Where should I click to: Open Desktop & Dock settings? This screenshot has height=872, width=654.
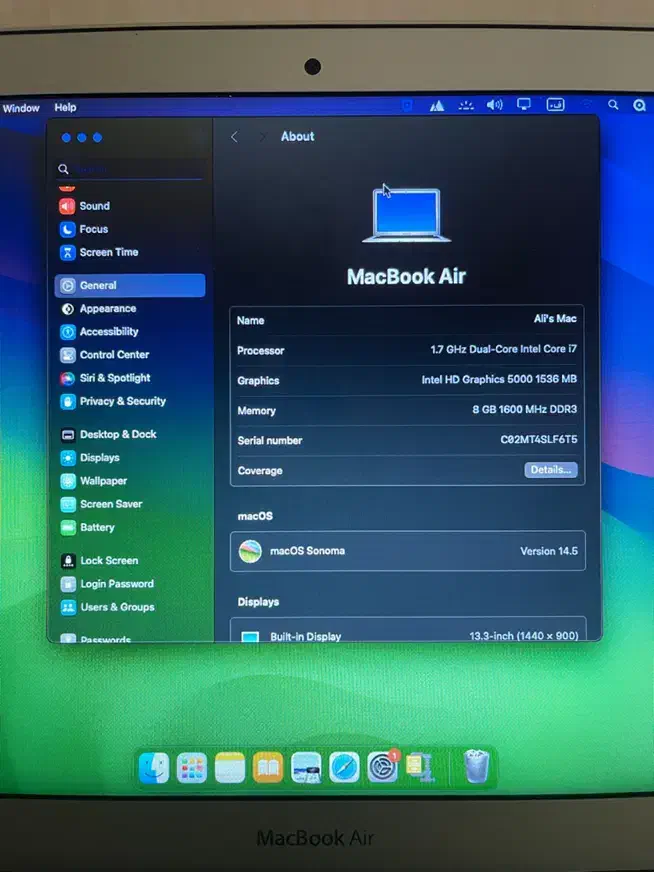point(108,434)
